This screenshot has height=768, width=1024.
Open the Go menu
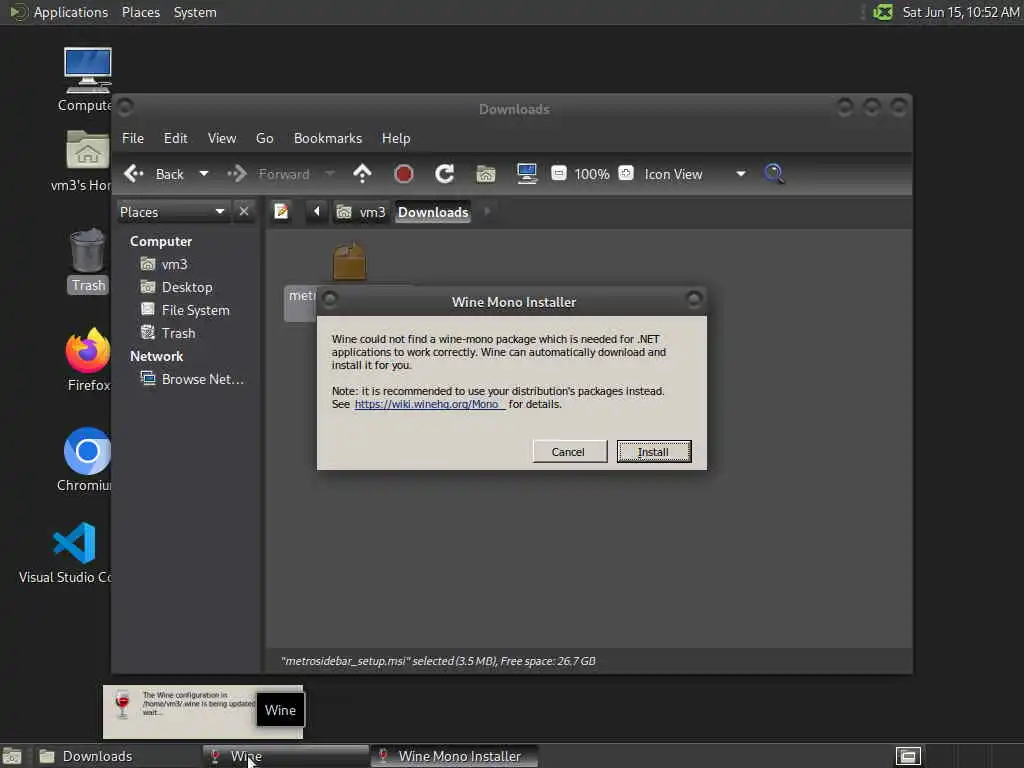click(264, 138)
